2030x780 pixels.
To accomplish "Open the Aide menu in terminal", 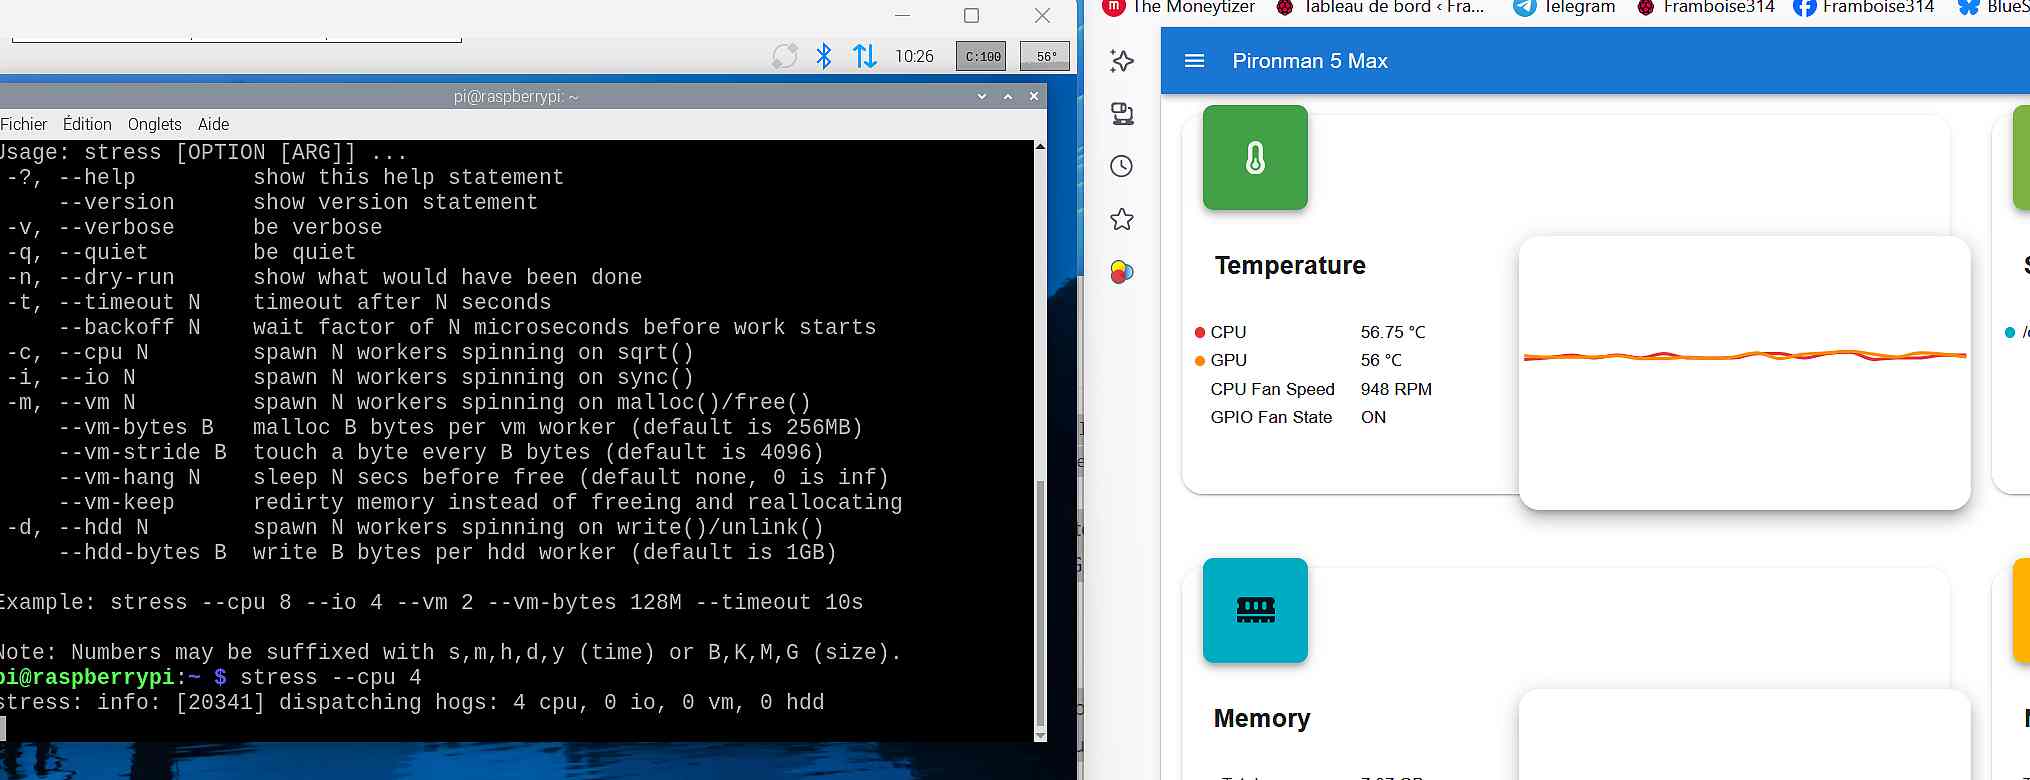I will 213,124.
